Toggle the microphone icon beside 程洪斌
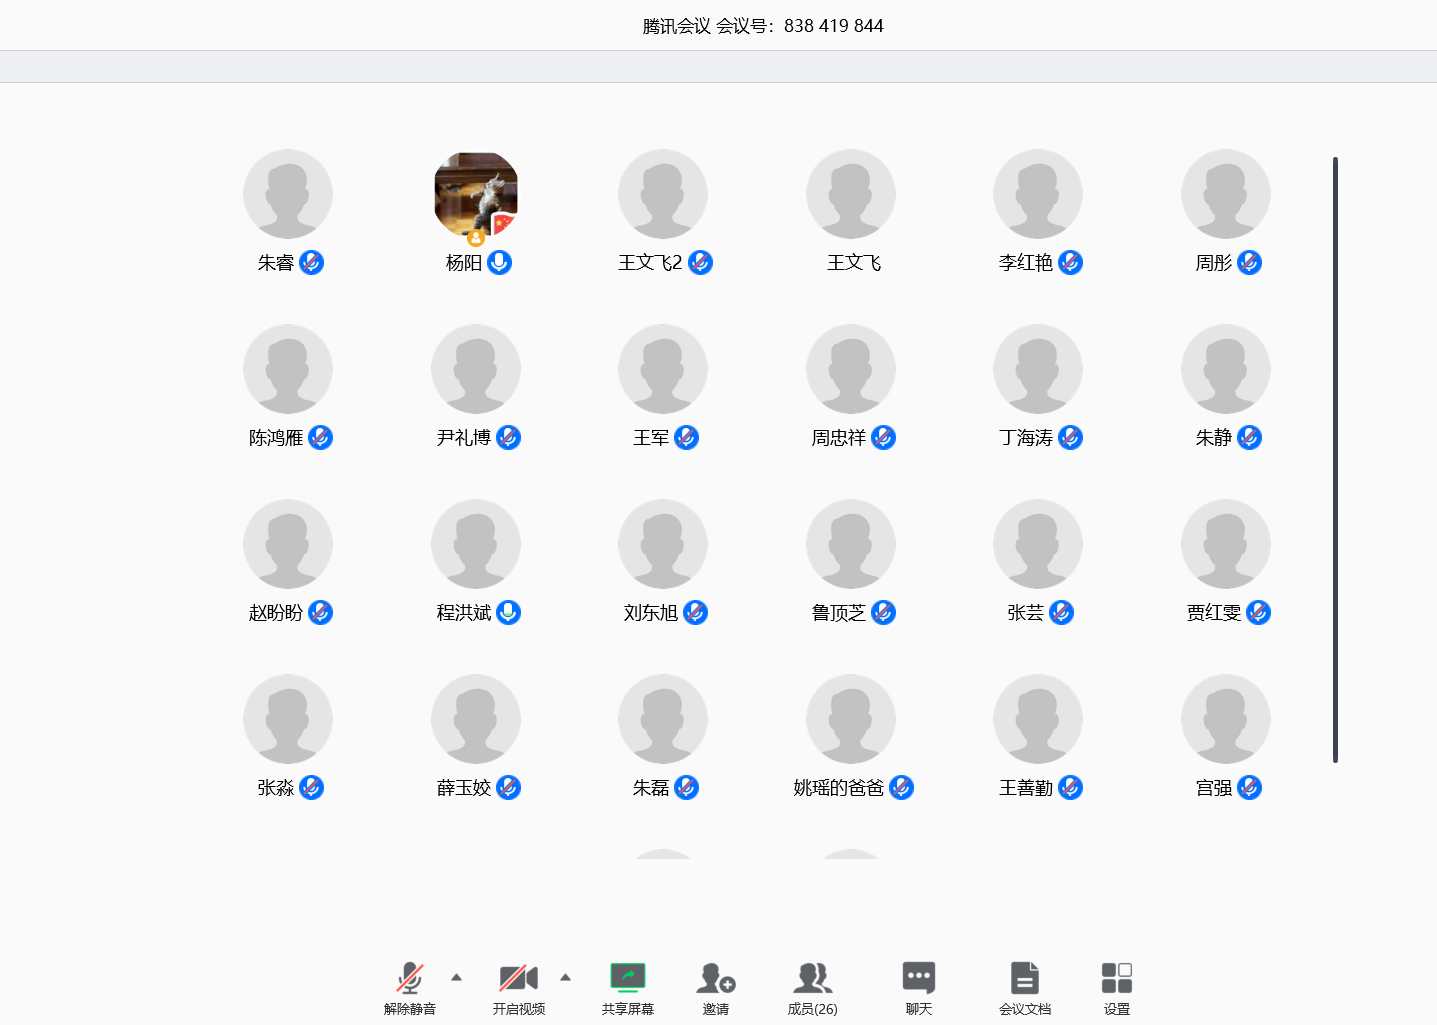 (508, 613)
